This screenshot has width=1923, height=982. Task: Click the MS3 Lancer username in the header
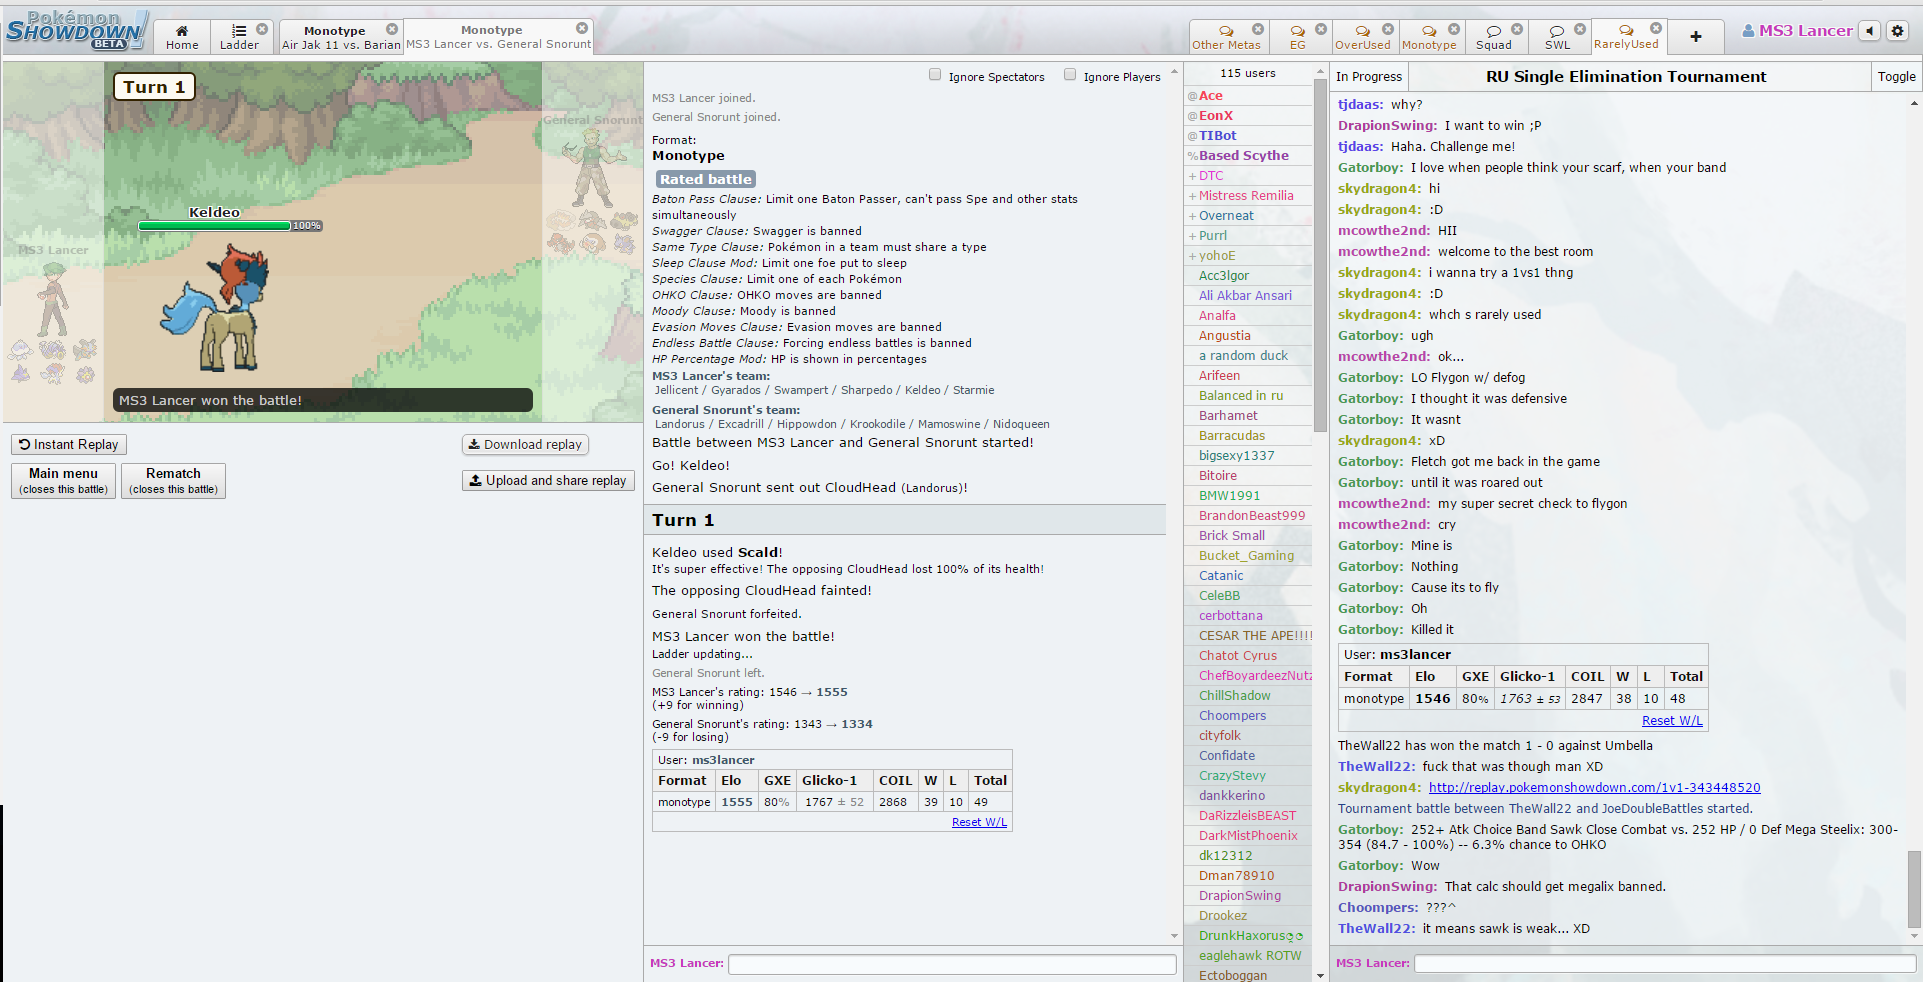click(x=1797, y=31)
